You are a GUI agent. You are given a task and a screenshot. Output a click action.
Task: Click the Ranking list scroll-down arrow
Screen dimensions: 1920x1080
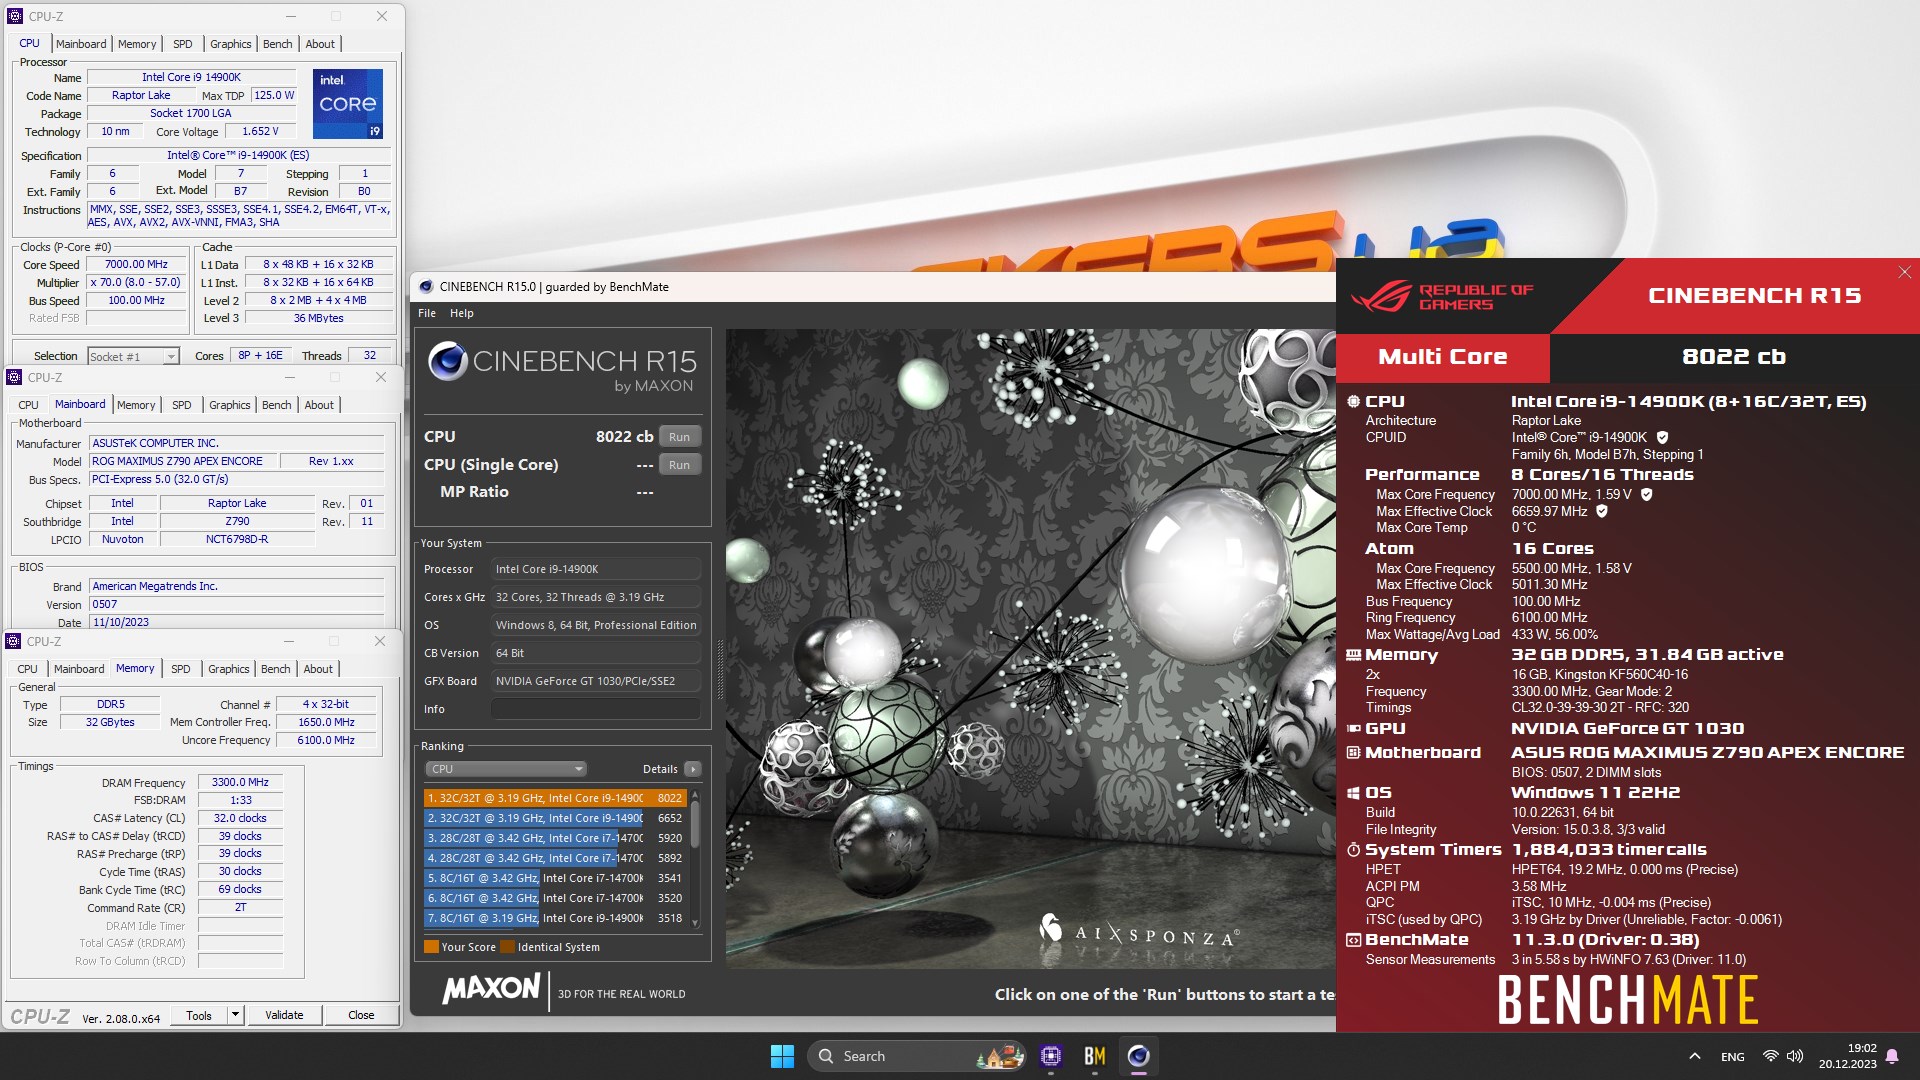[x=695, y=922]
